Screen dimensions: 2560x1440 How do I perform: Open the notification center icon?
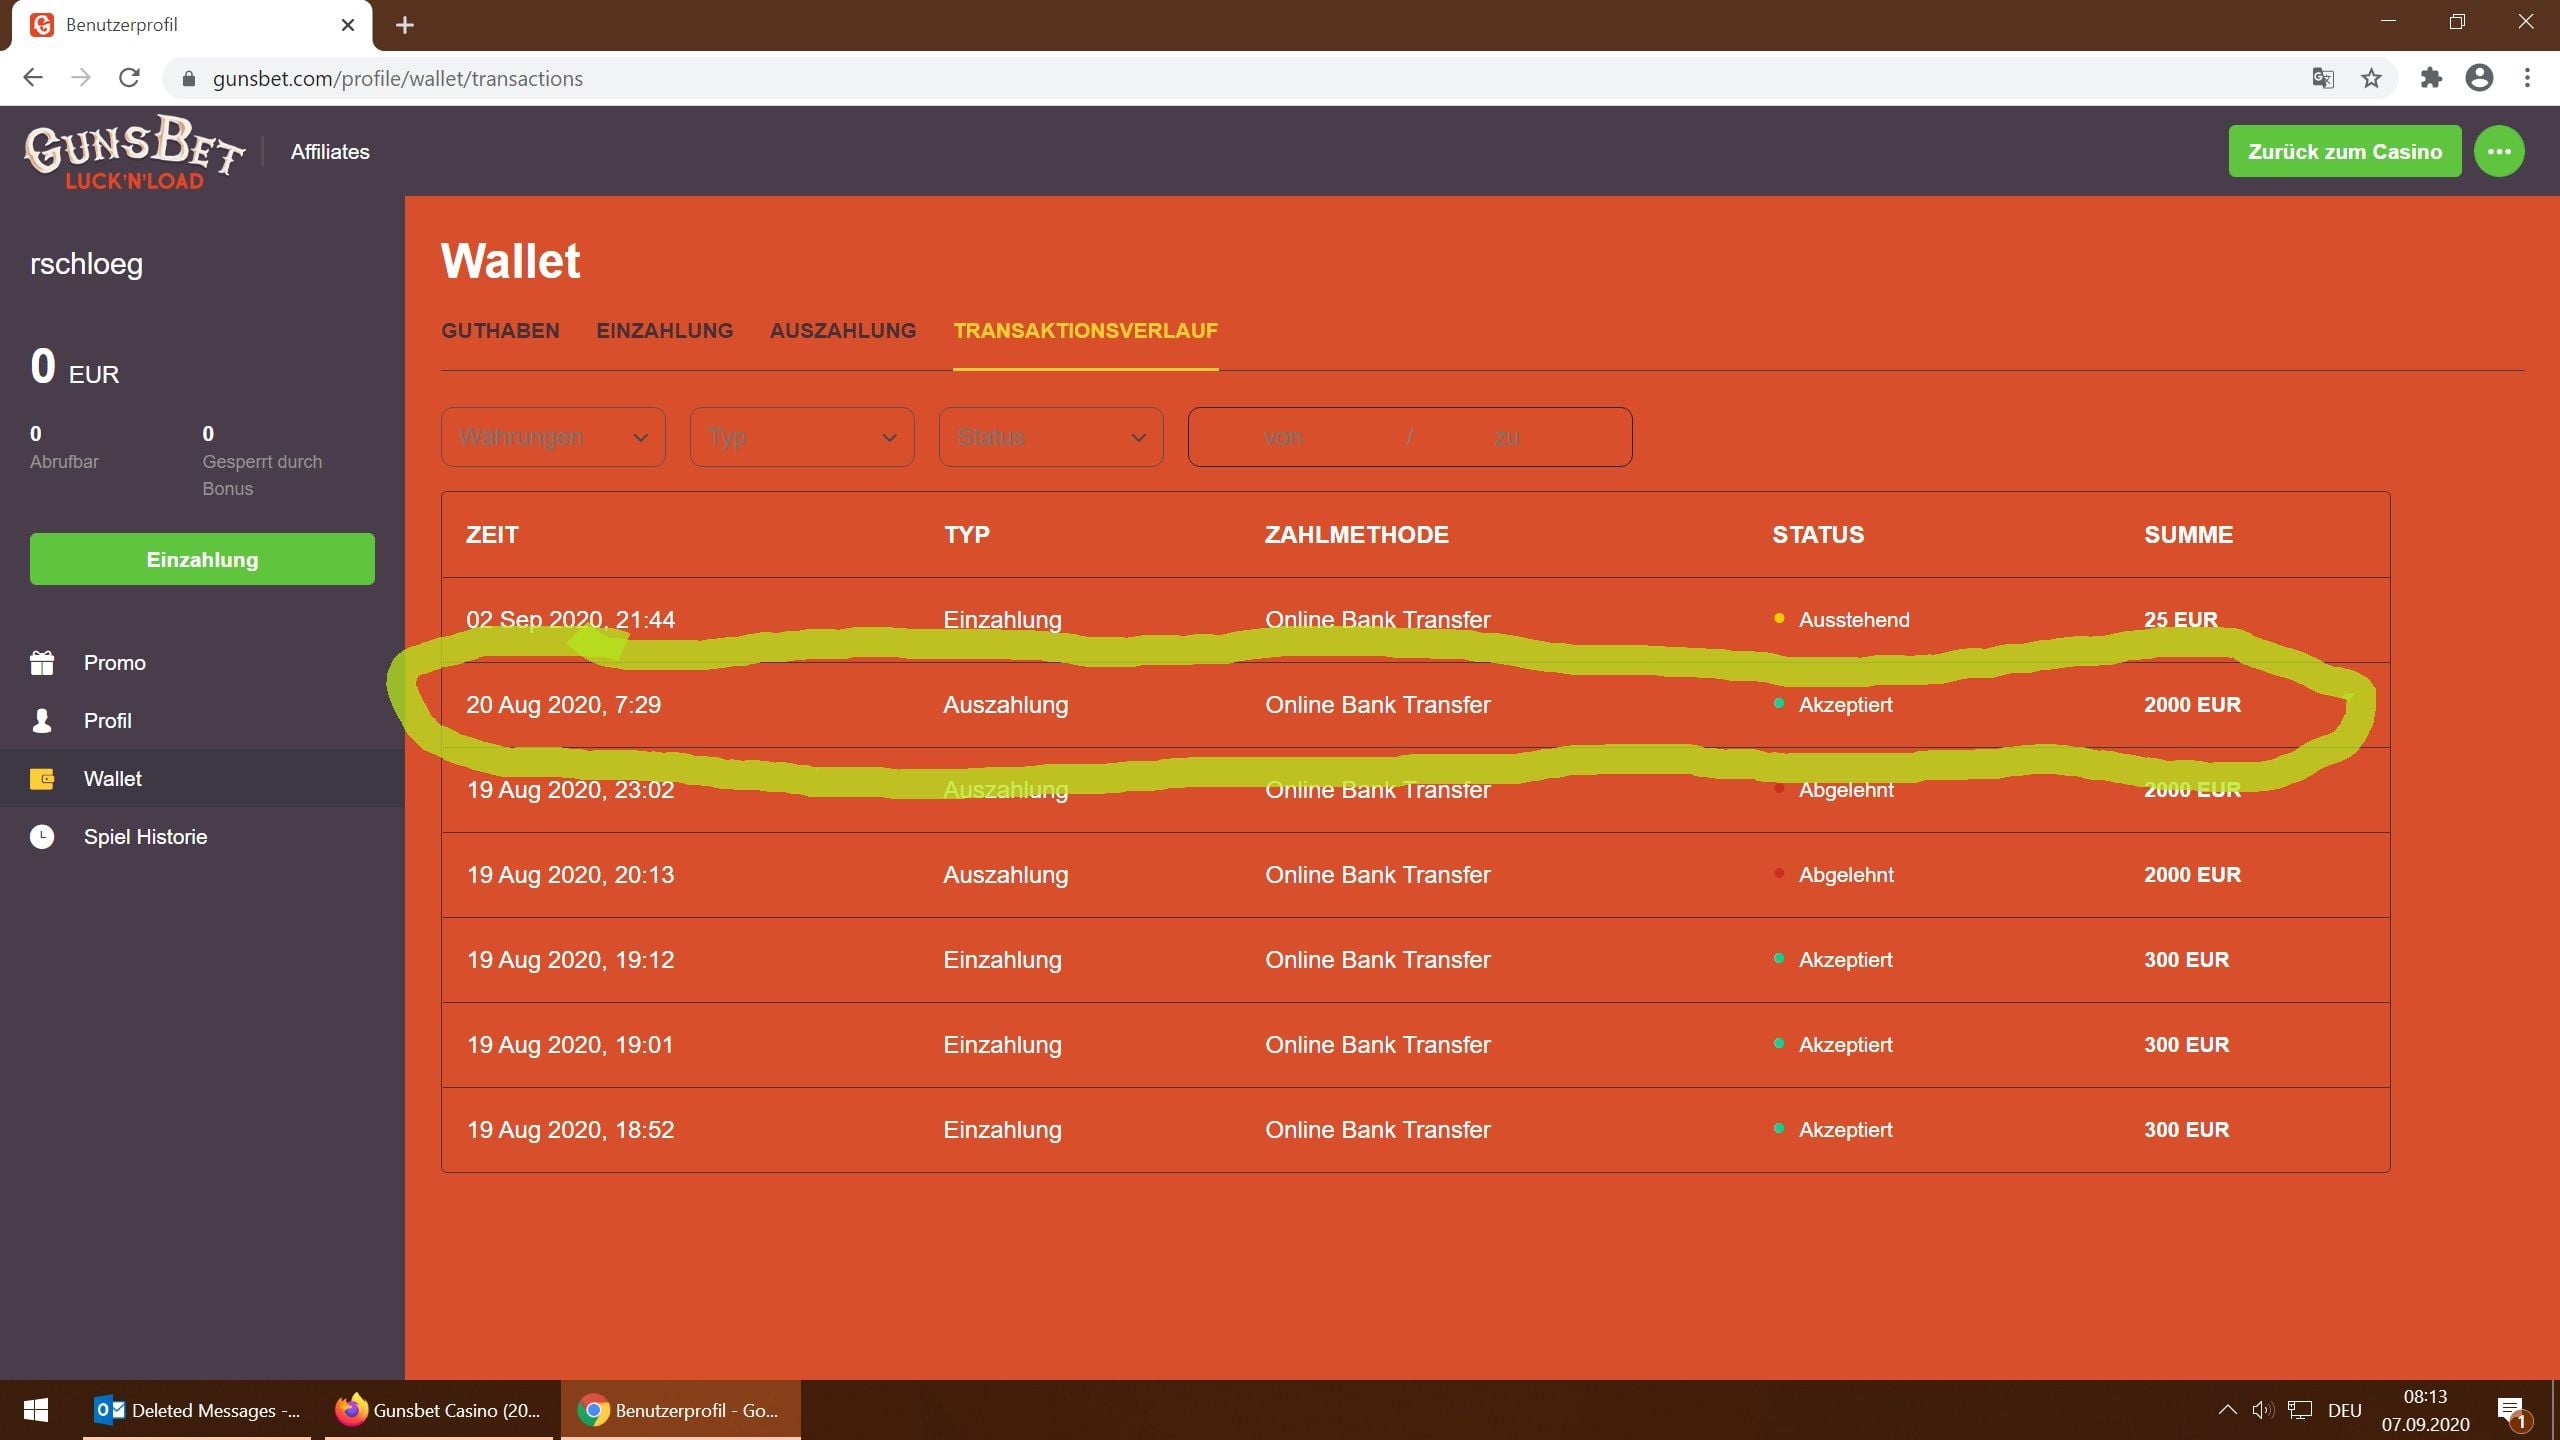coord(2512,1411)
